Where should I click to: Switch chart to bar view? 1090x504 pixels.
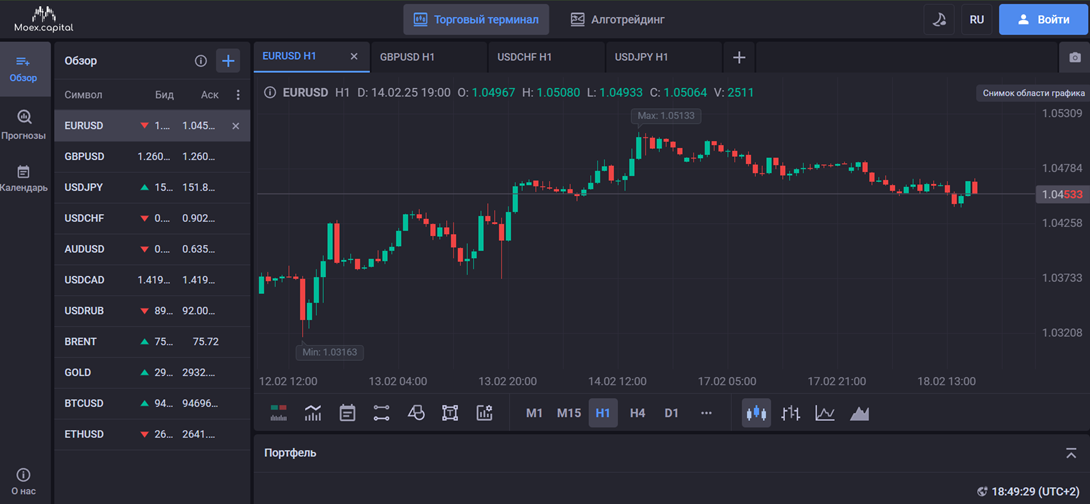[790, 413]
